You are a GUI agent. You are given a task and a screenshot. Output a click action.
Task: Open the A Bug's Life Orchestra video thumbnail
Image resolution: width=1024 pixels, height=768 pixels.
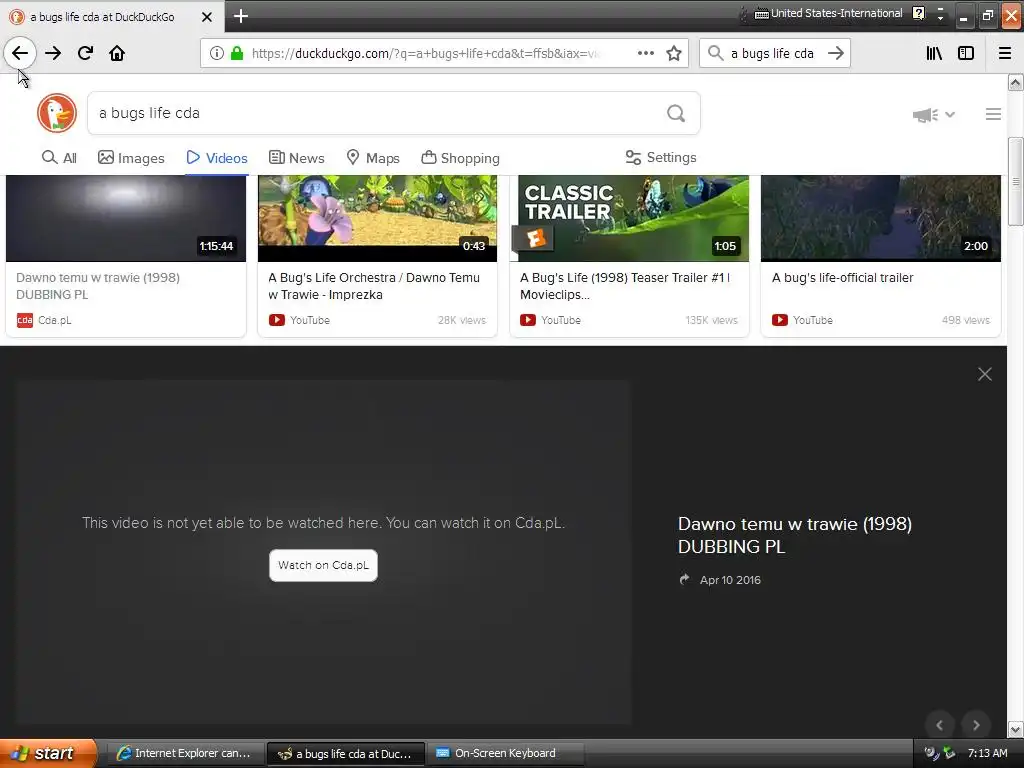coord(377,218)
